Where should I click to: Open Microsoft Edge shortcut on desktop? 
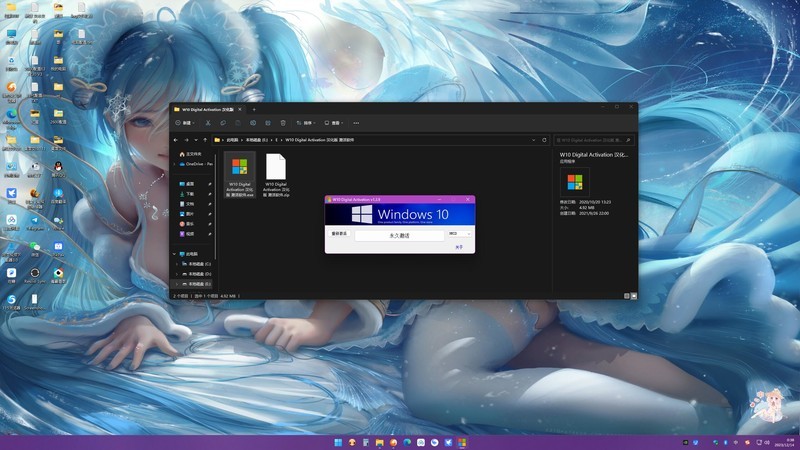[11, 116]
